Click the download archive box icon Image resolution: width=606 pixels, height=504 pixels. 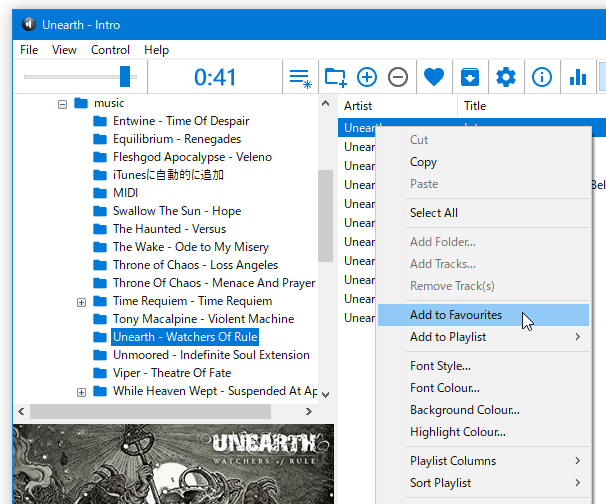[470, 77]
